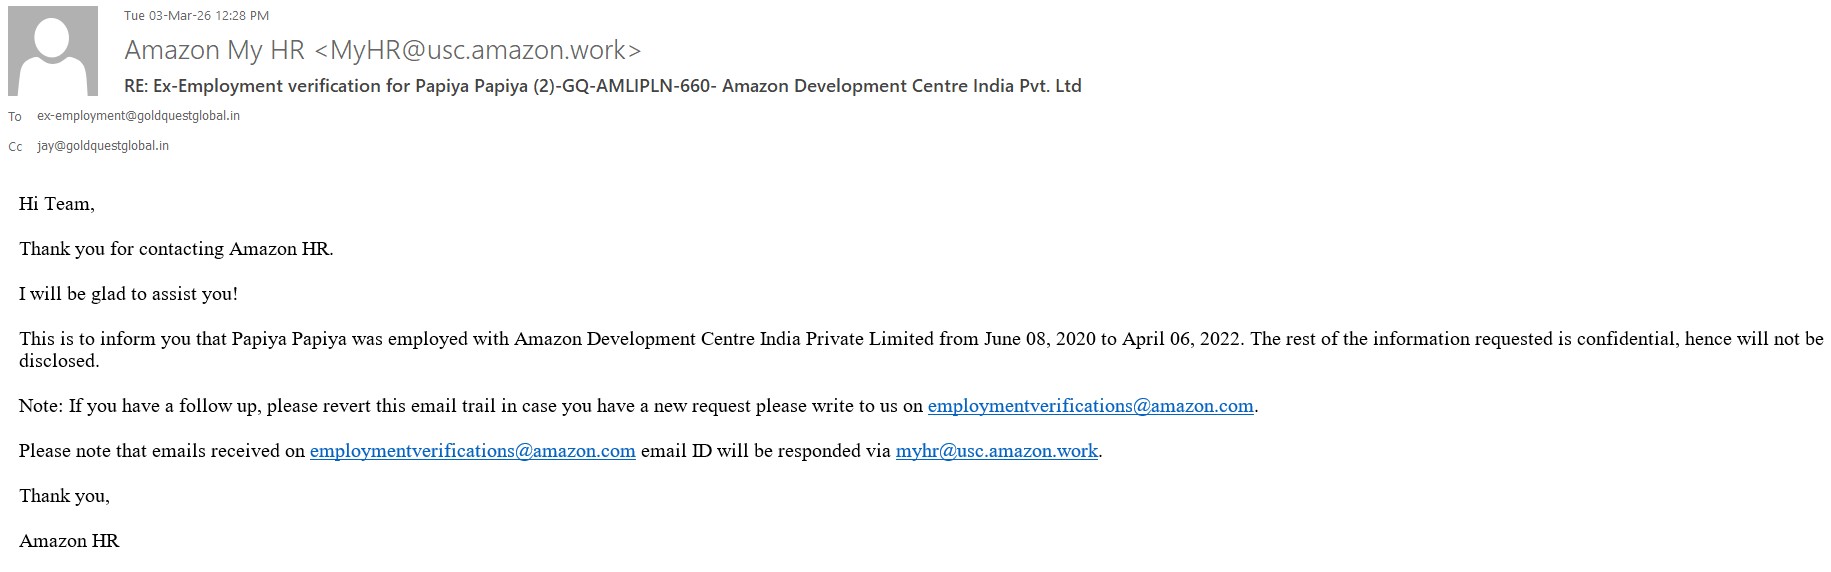The image size is (1831, 572).
Task: Click the Cc field label
Action: coord(15,147)
